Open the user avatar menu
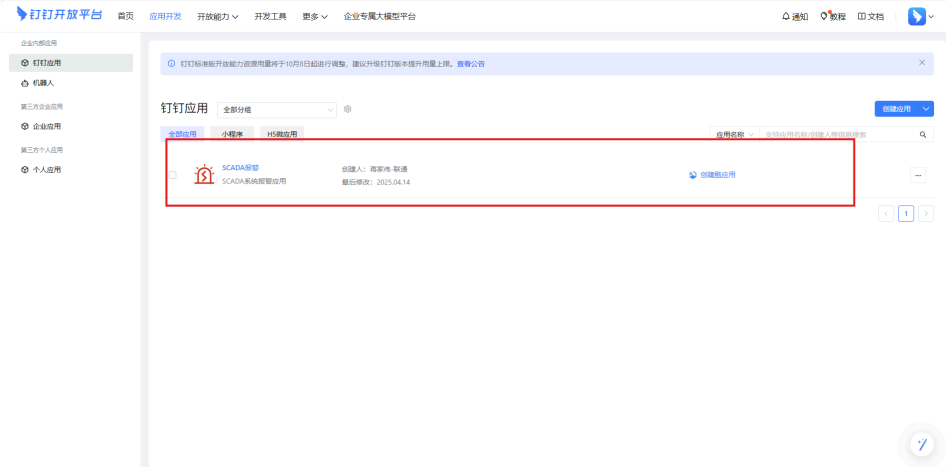 (x=921, y=17)
